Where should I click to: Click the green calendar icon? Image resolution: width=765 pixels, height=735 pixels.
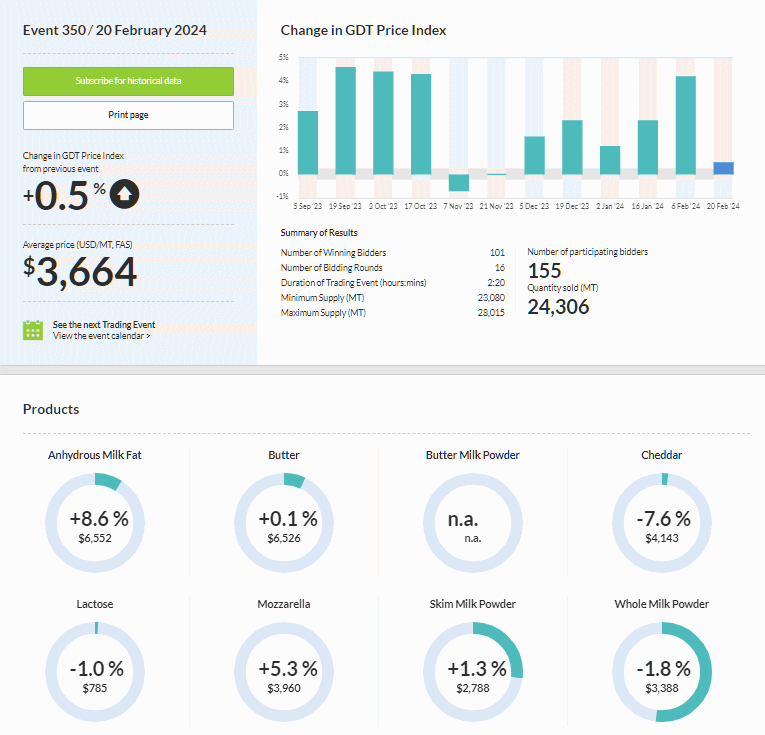(x=33, y=330)
